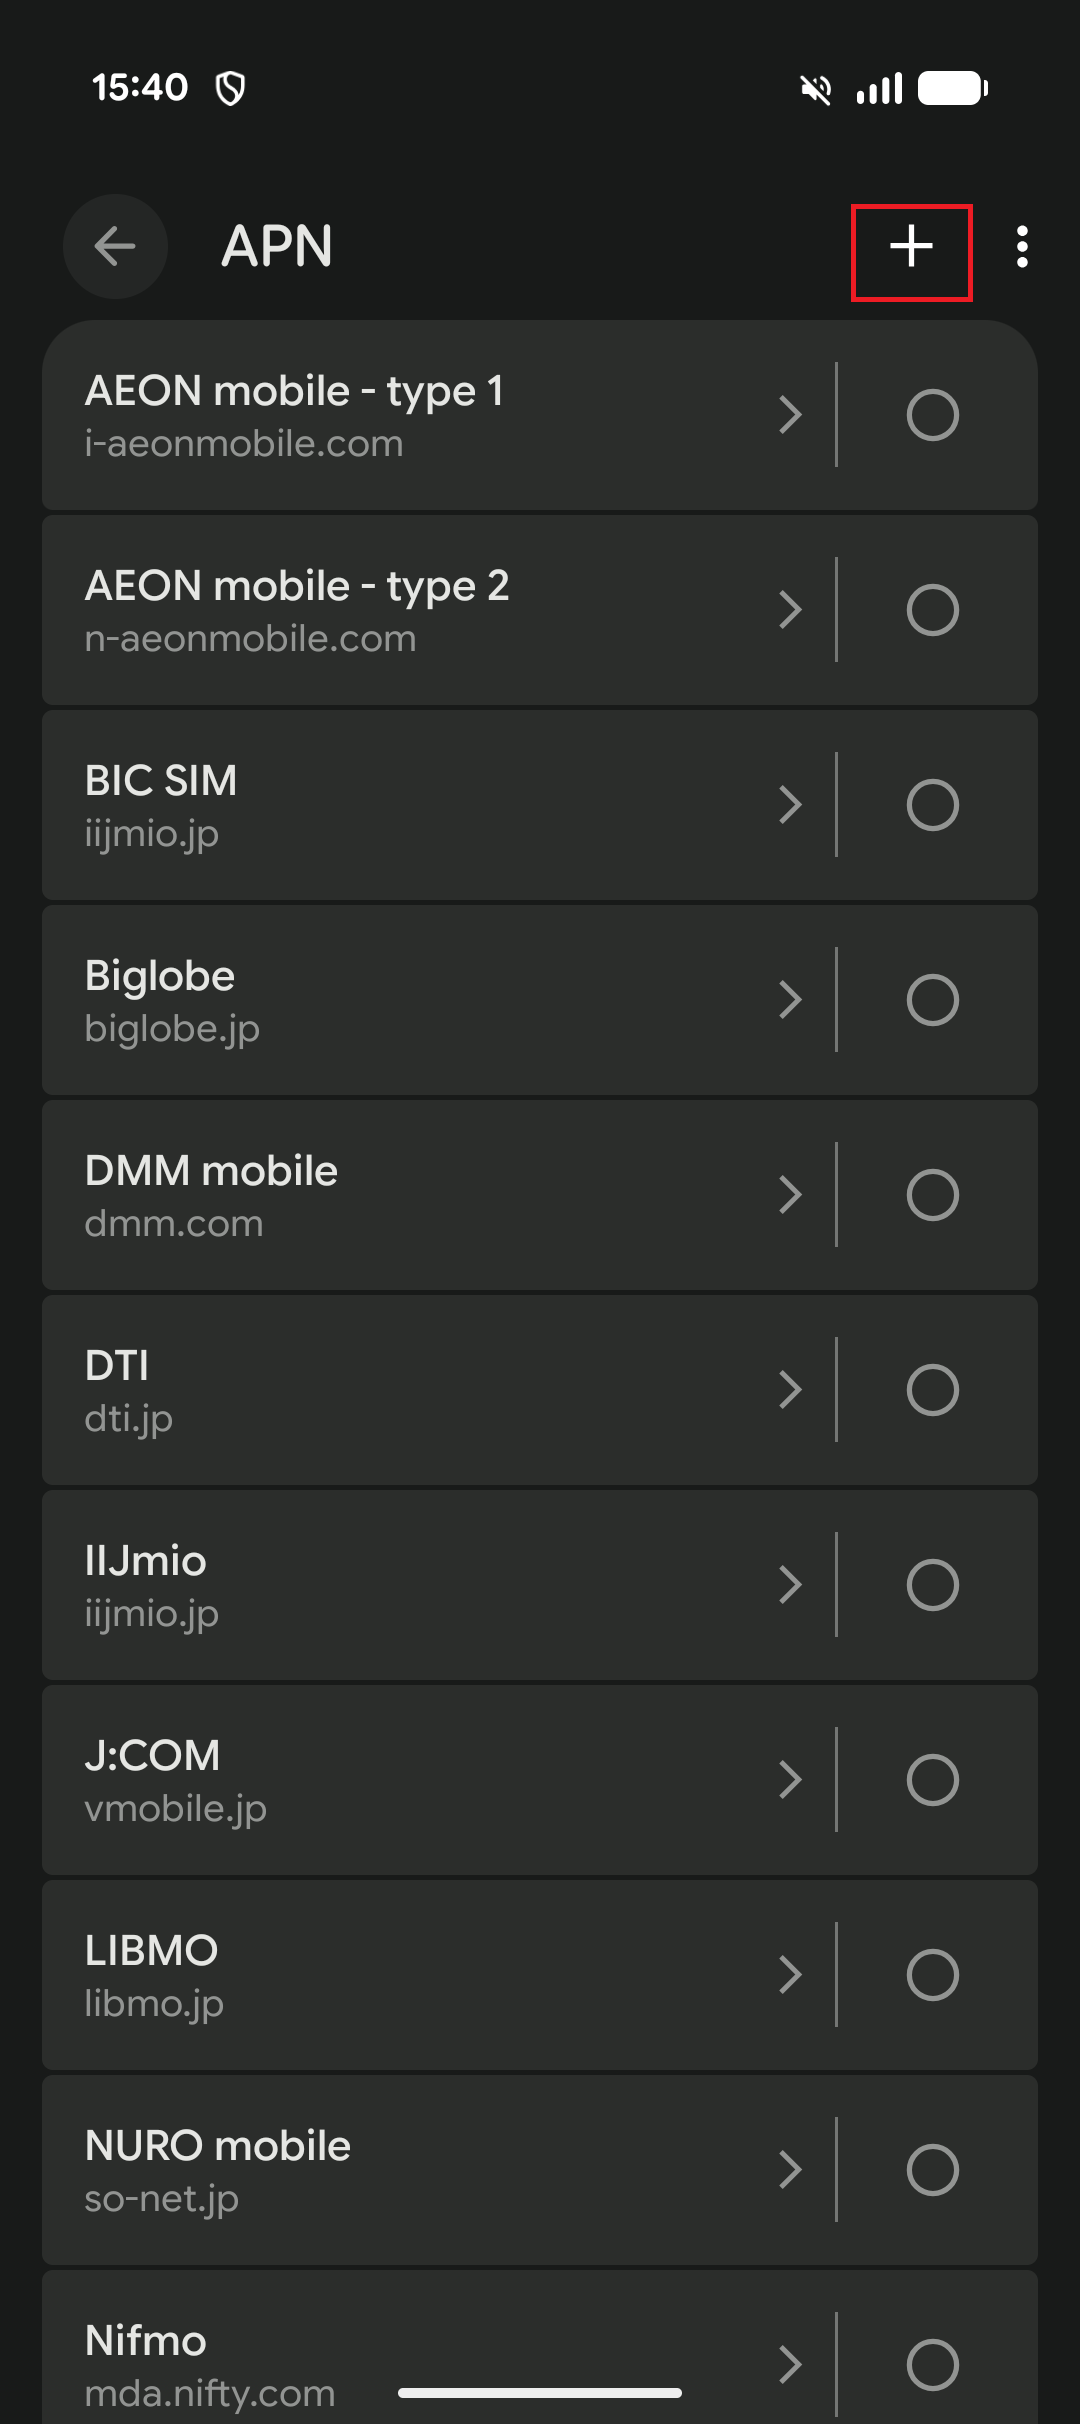
Task: Select the Nifmo APN radio button
Action: 932,2365
